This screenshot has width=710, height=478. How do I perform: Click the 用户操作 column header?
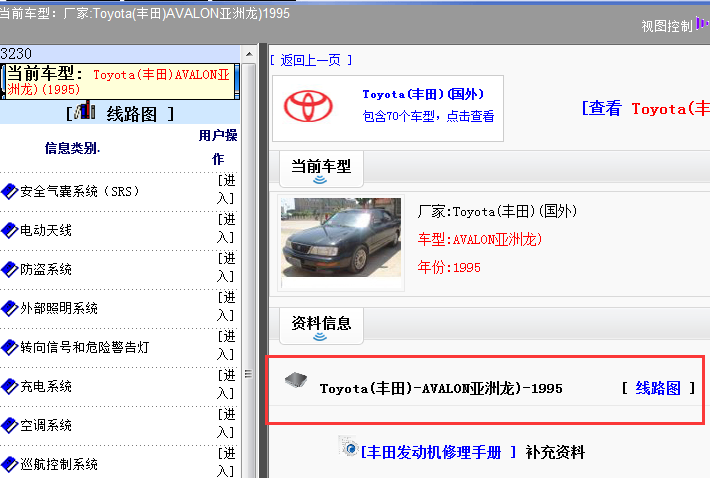[218, 147]
